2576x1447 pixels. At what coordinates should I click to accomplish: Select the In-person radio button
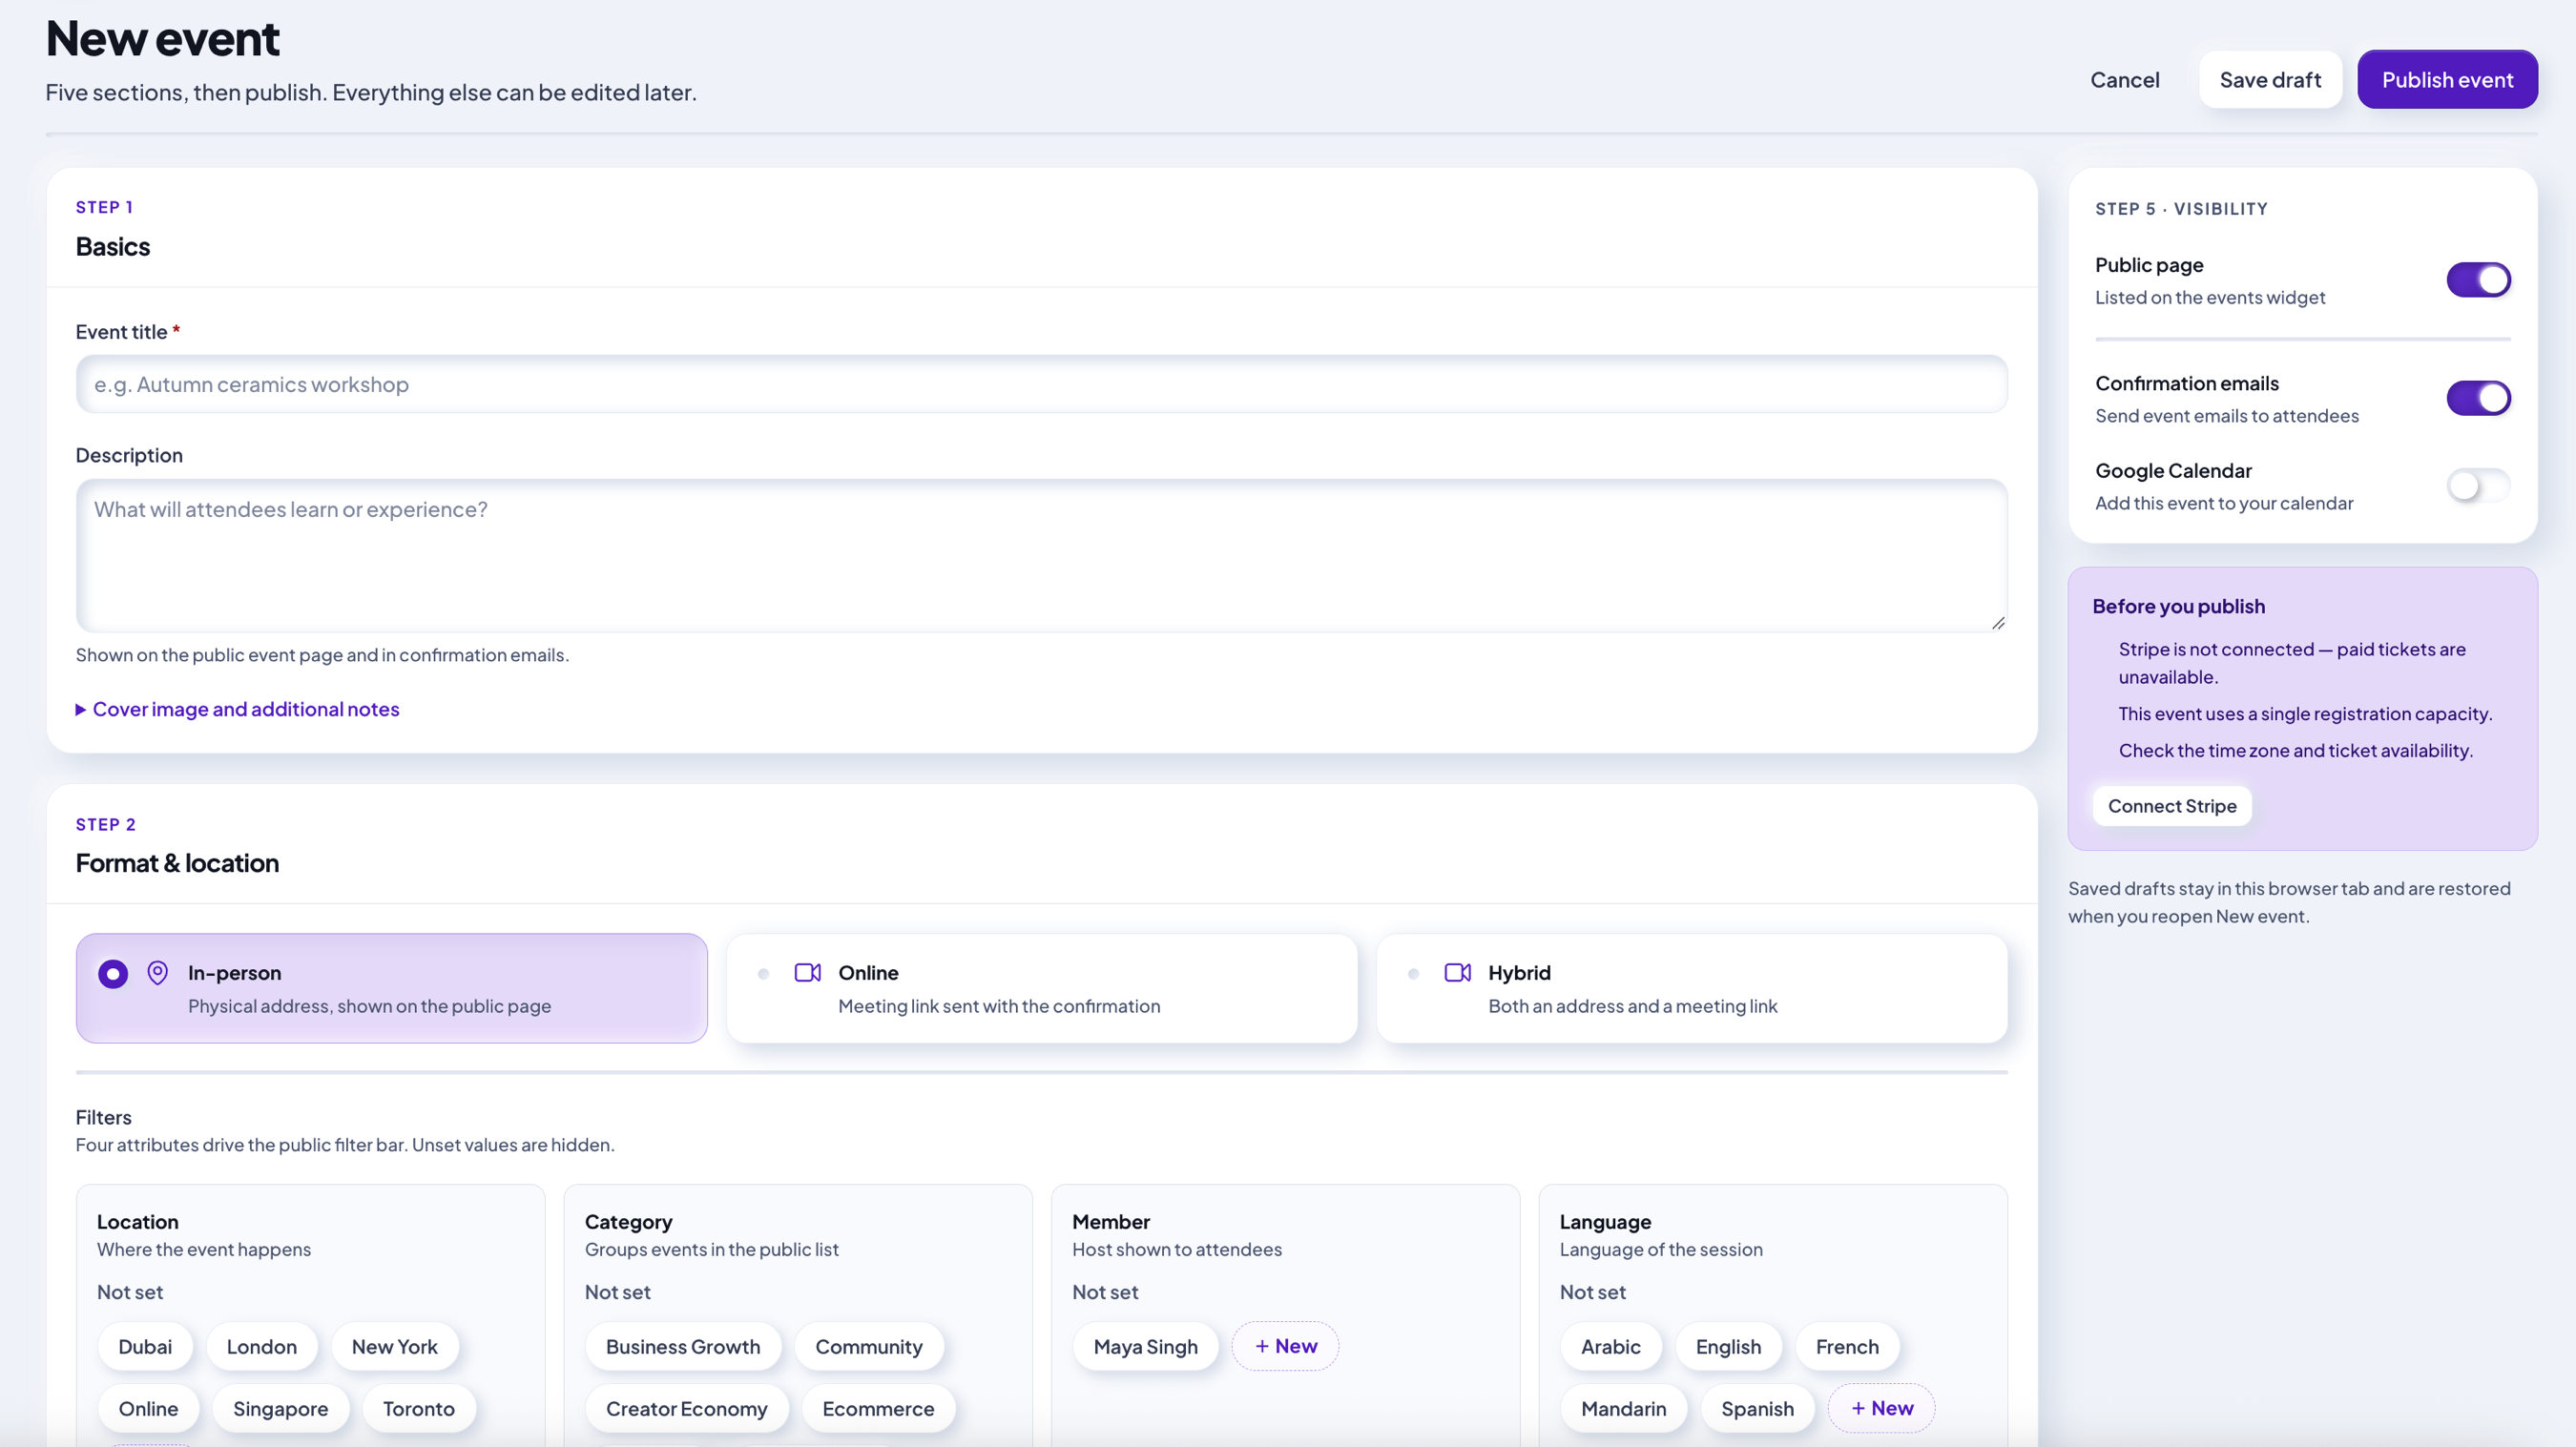pos(113,973)
